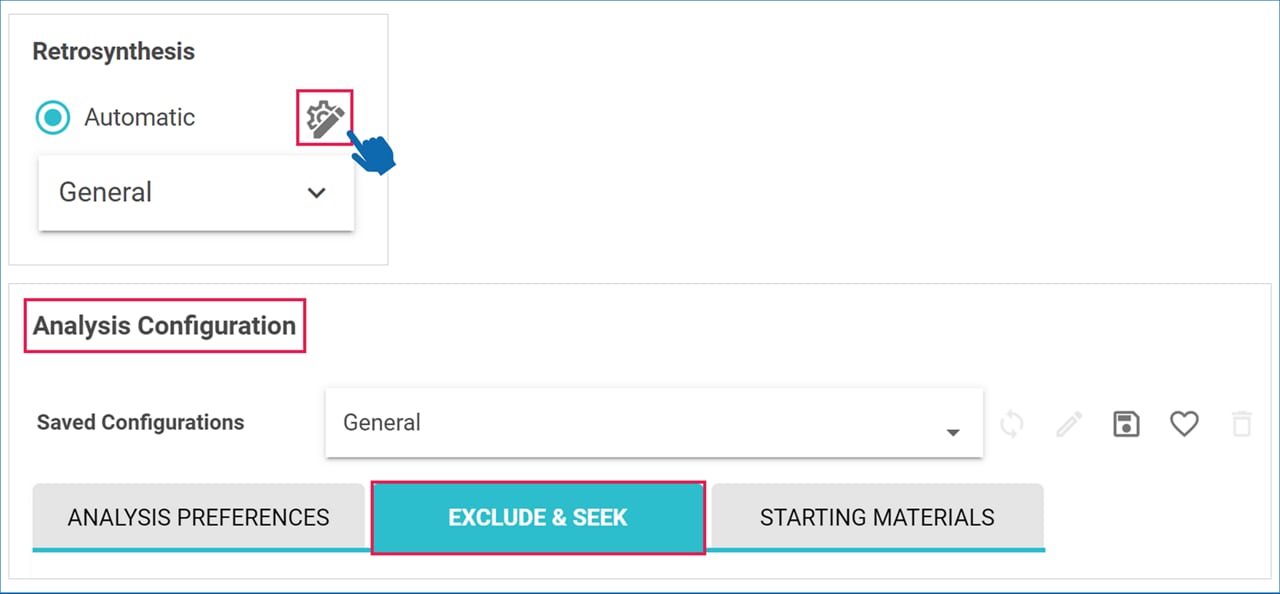Go to the Starting Materials tab
The width and height of the screenshot is (1280, 594).
pyautogui.click(x=877, y=517)
